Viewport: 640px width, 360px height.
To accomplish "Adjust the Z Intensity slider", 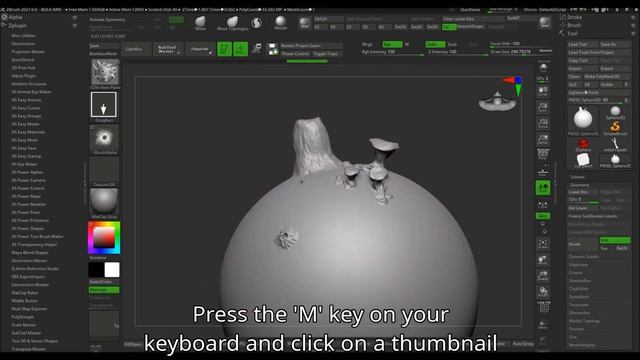I will pyautogui.click(x=457, y=52).
